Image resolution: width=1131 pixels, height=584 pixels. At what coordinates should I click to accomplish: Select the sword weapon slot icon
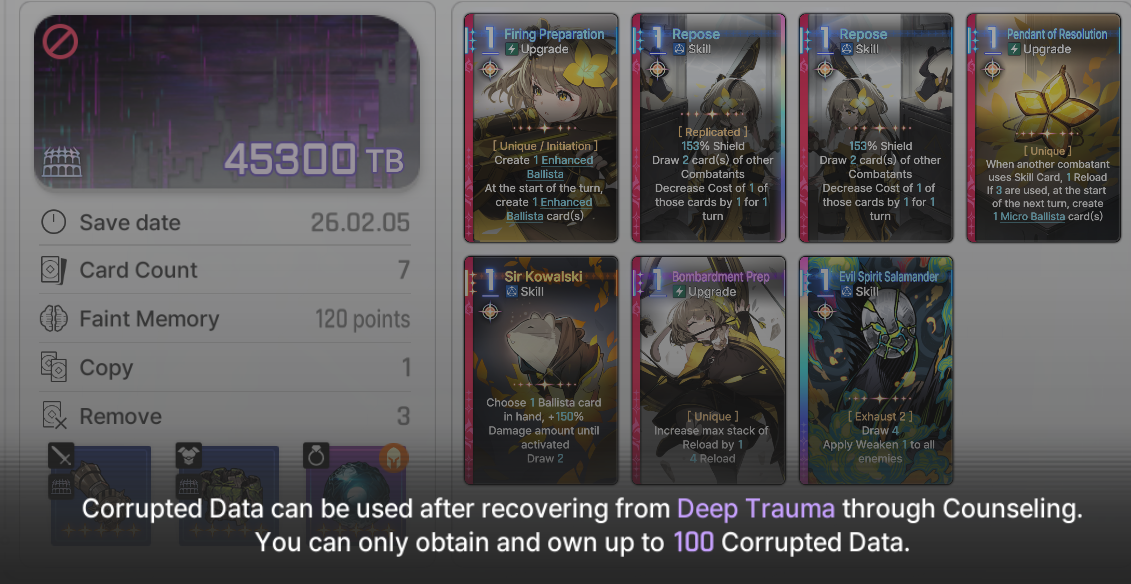pos(61,456)
